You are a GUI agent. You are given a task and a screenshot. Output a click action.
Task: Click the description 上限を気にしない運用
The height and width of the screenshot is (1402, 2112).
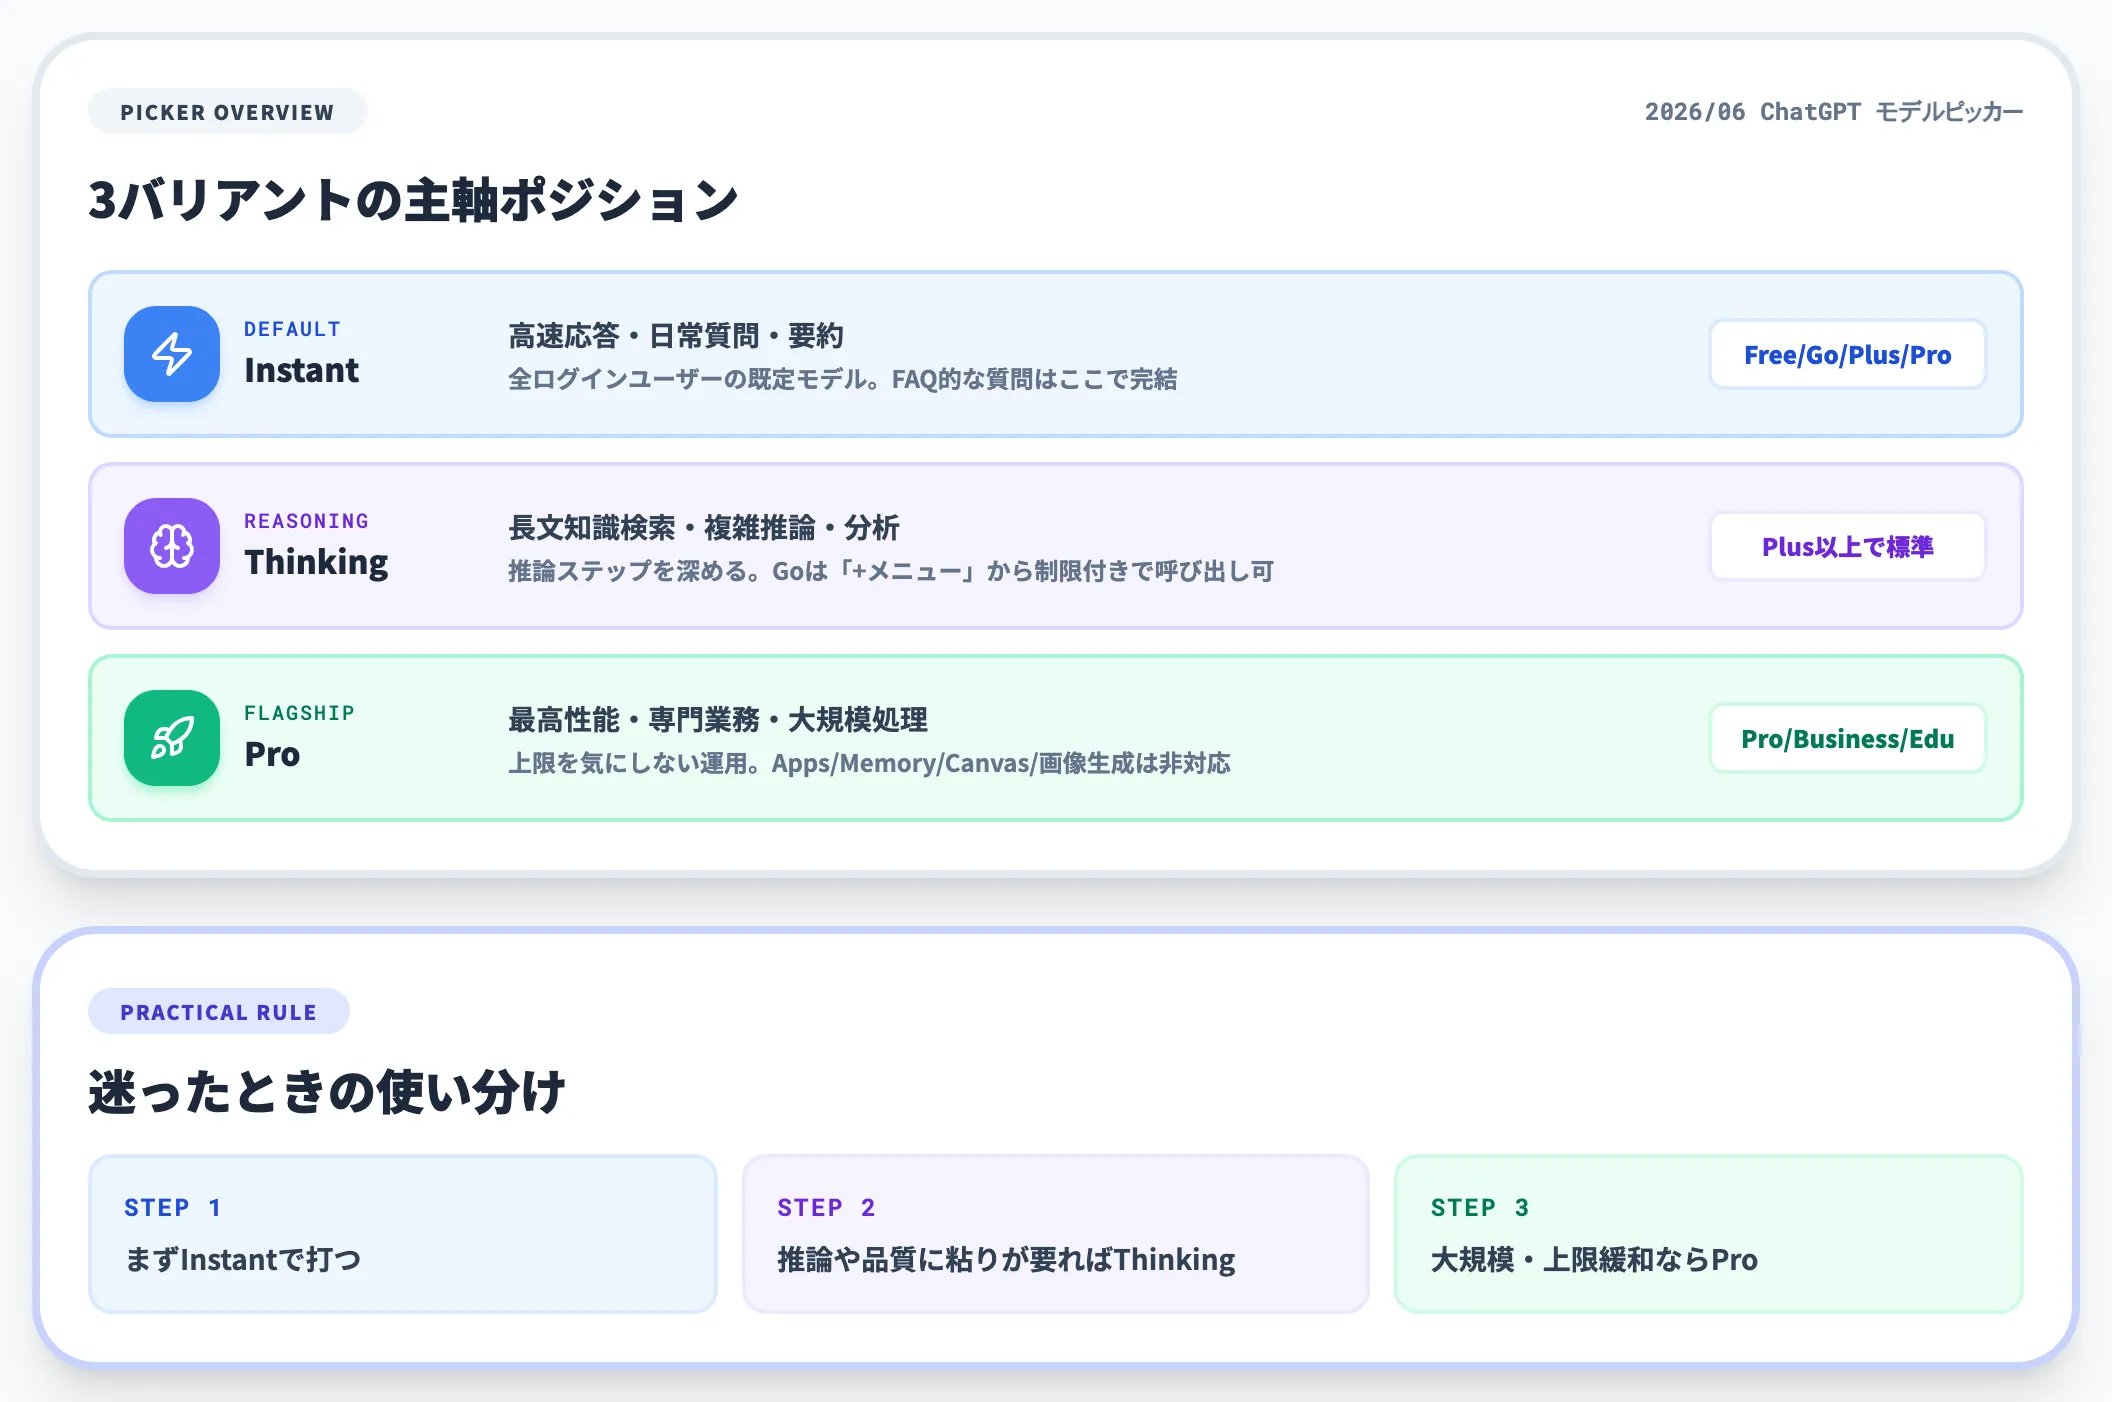pyautogui.click(x=869, y=763)
